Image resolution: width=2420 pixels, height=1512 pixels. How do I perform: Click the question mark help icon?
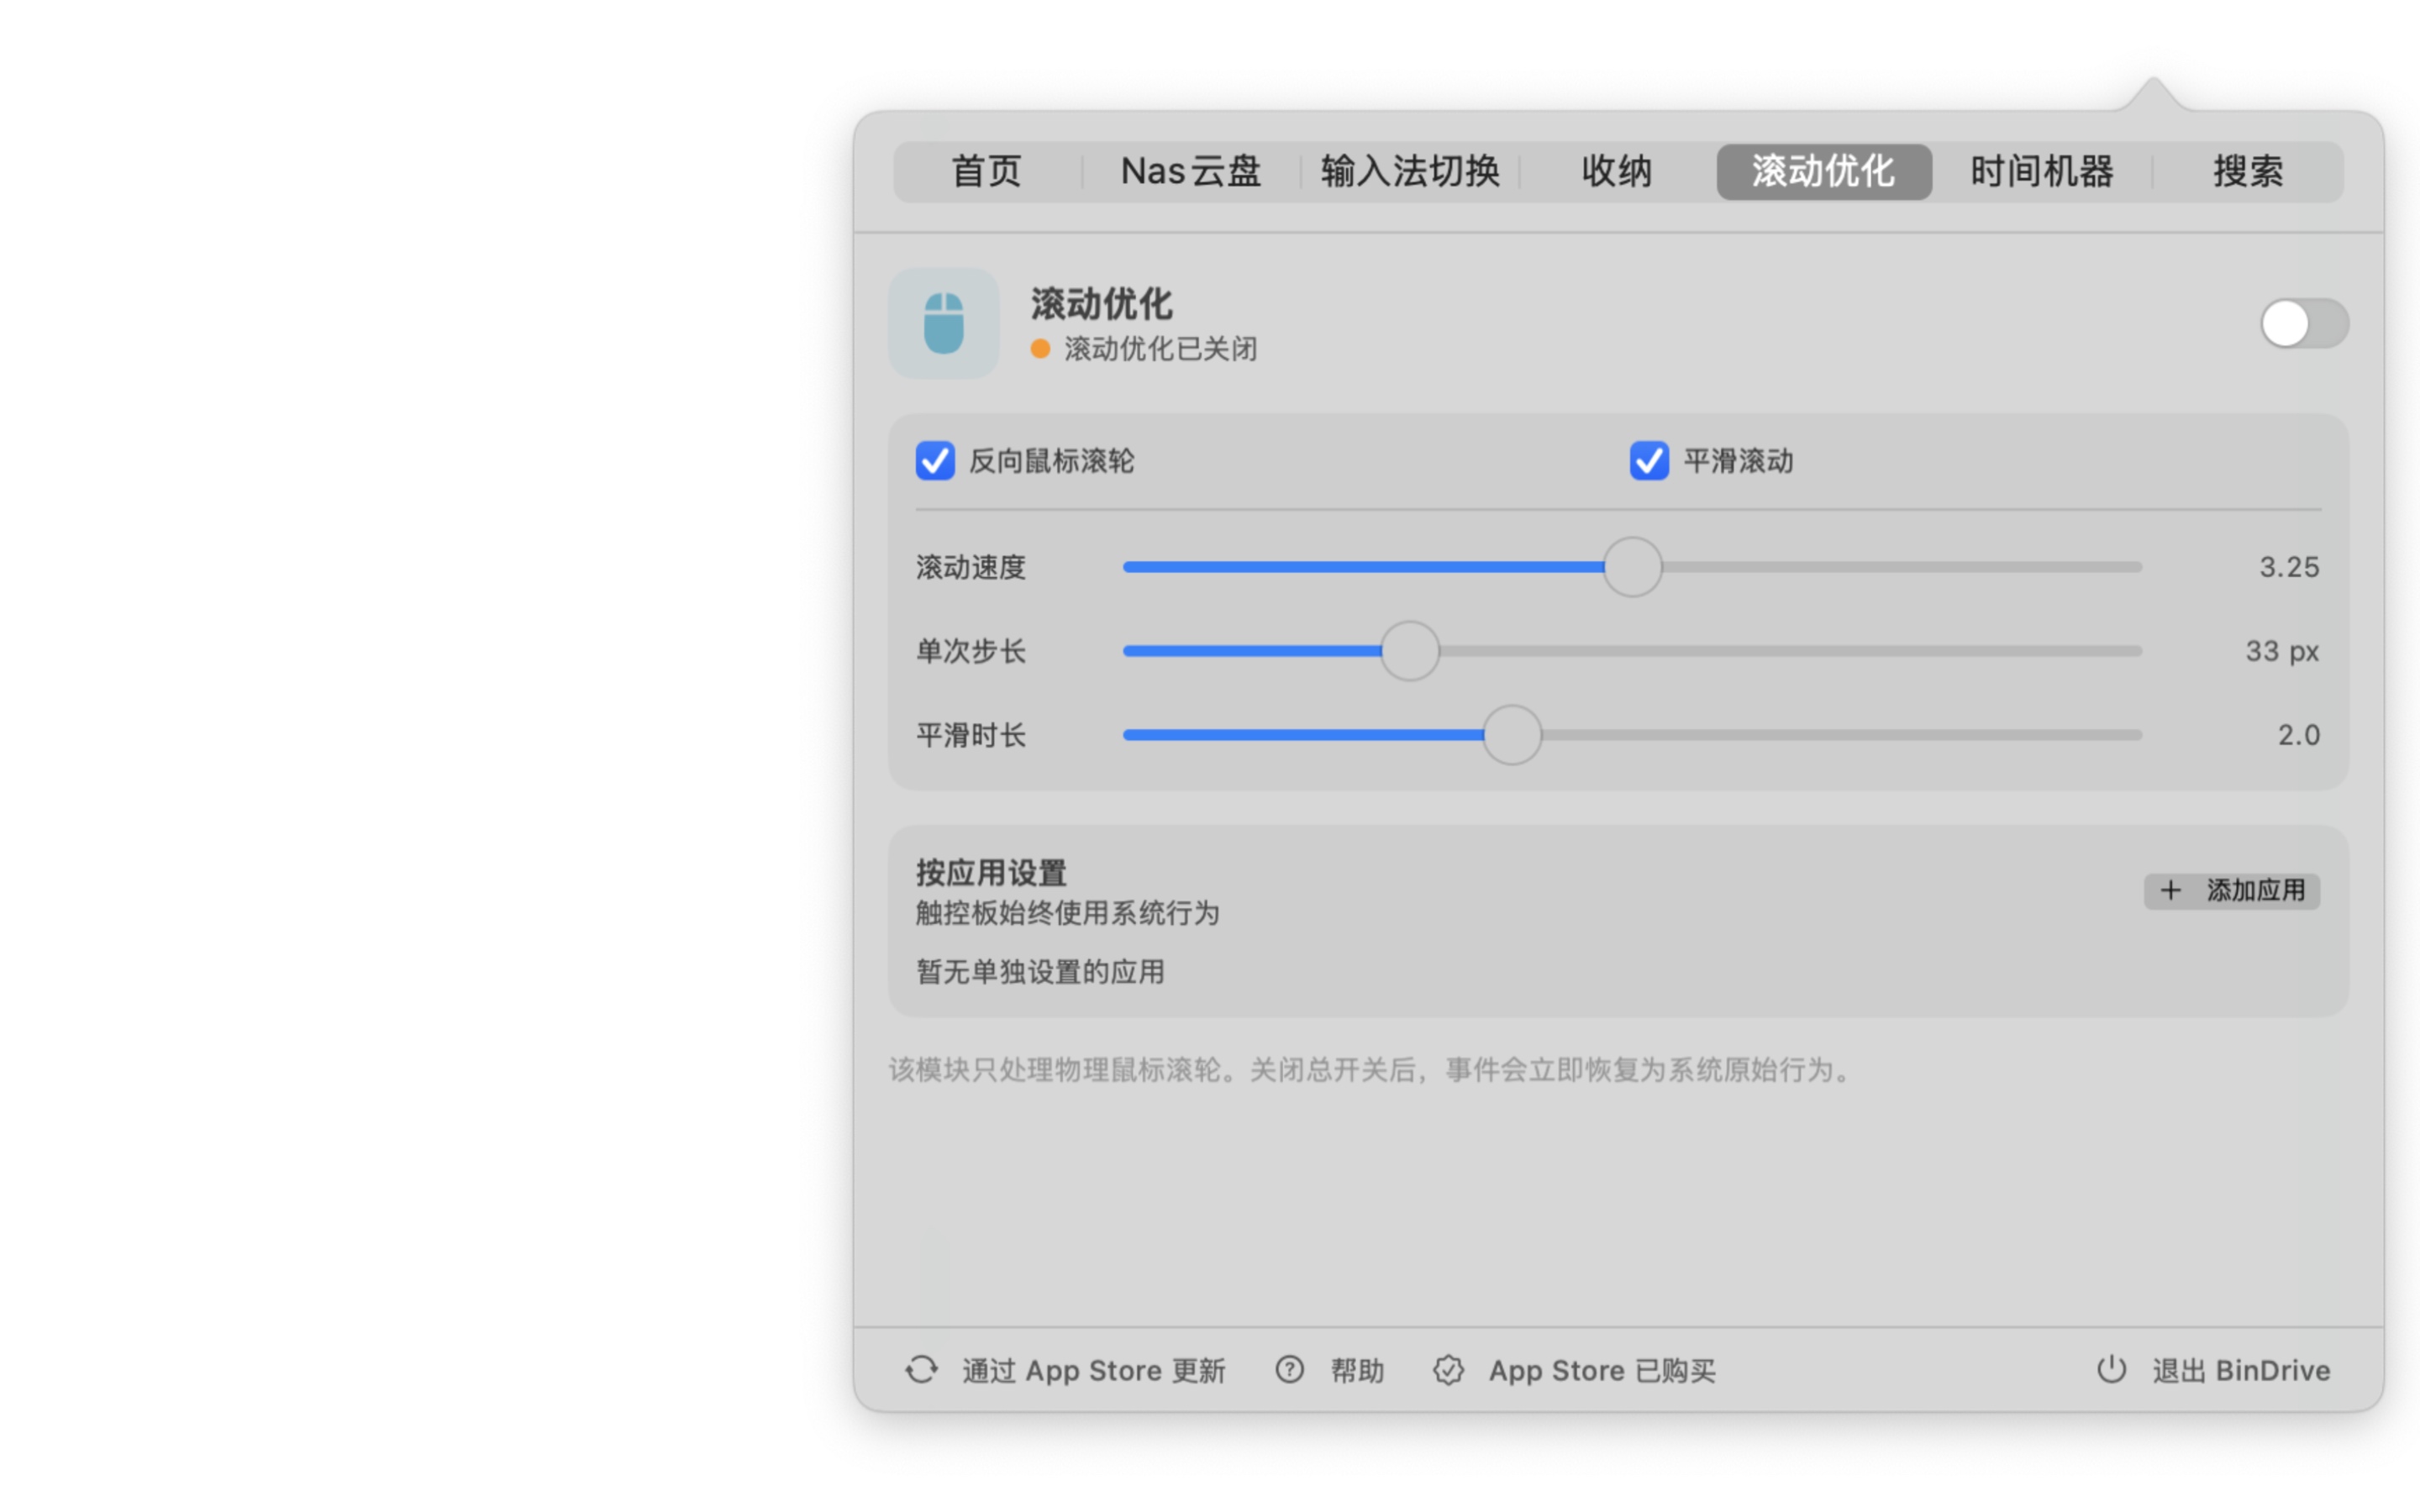1289,1369
